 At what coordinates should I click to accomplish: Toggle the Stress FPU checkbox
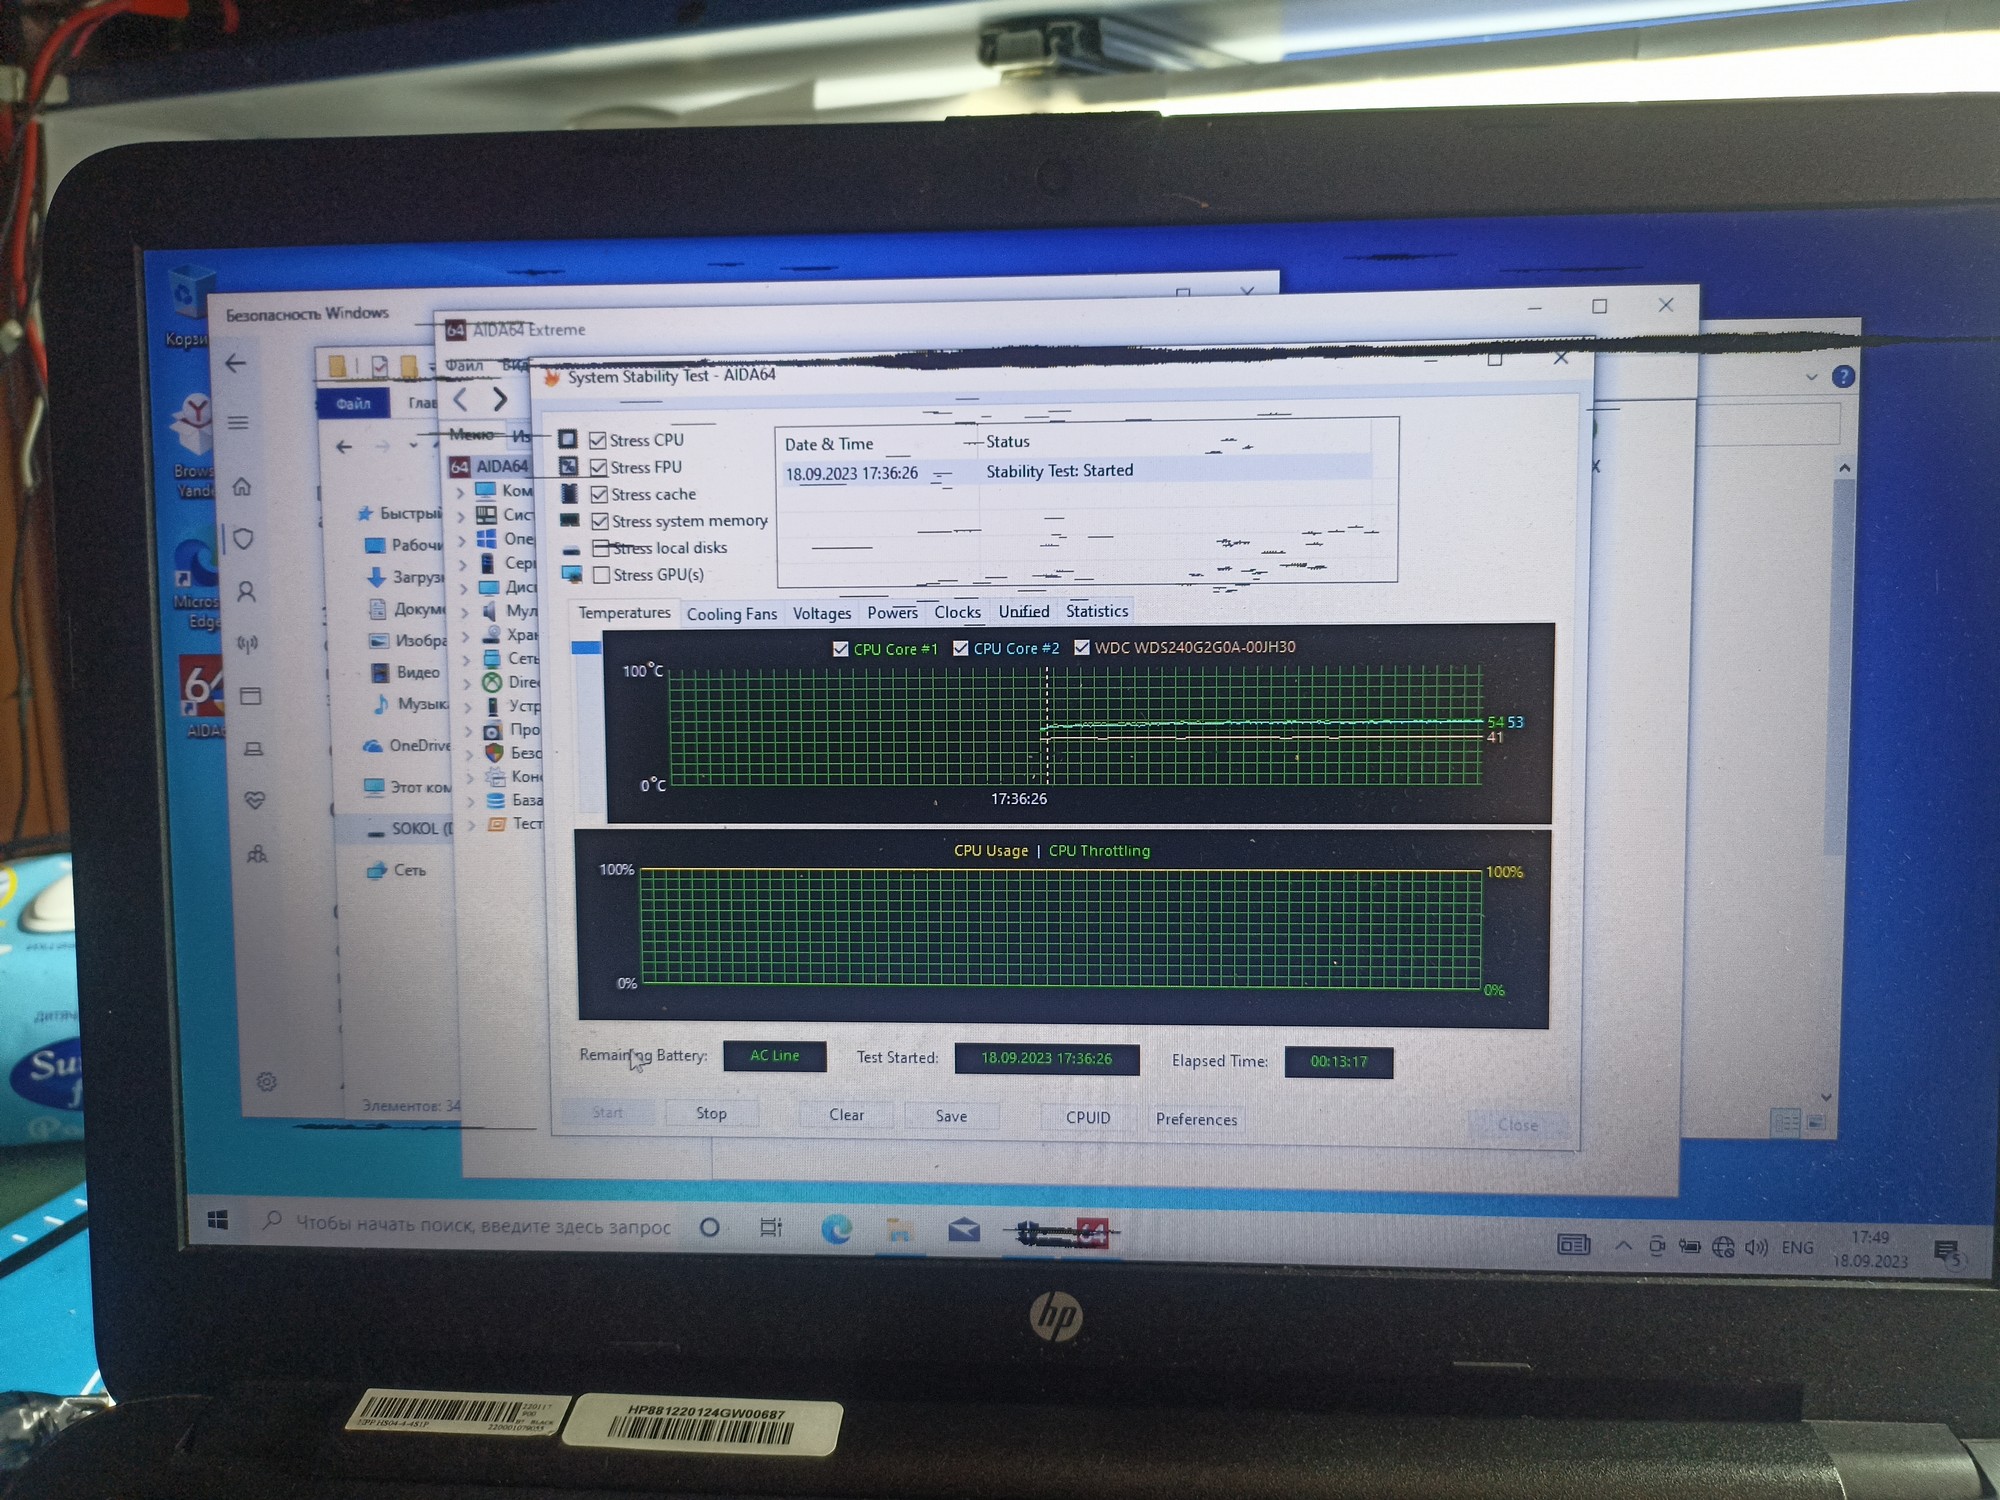point(598,467)
